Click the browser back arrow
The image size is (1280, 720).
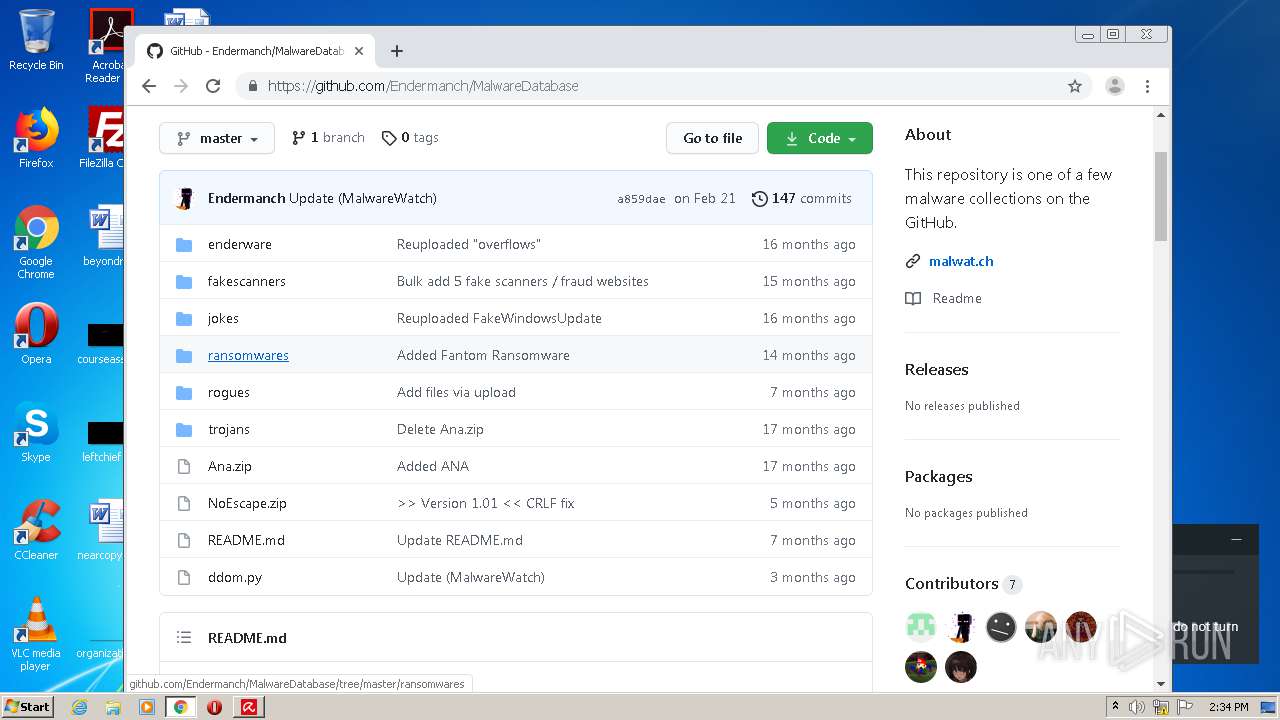point(149,86)
